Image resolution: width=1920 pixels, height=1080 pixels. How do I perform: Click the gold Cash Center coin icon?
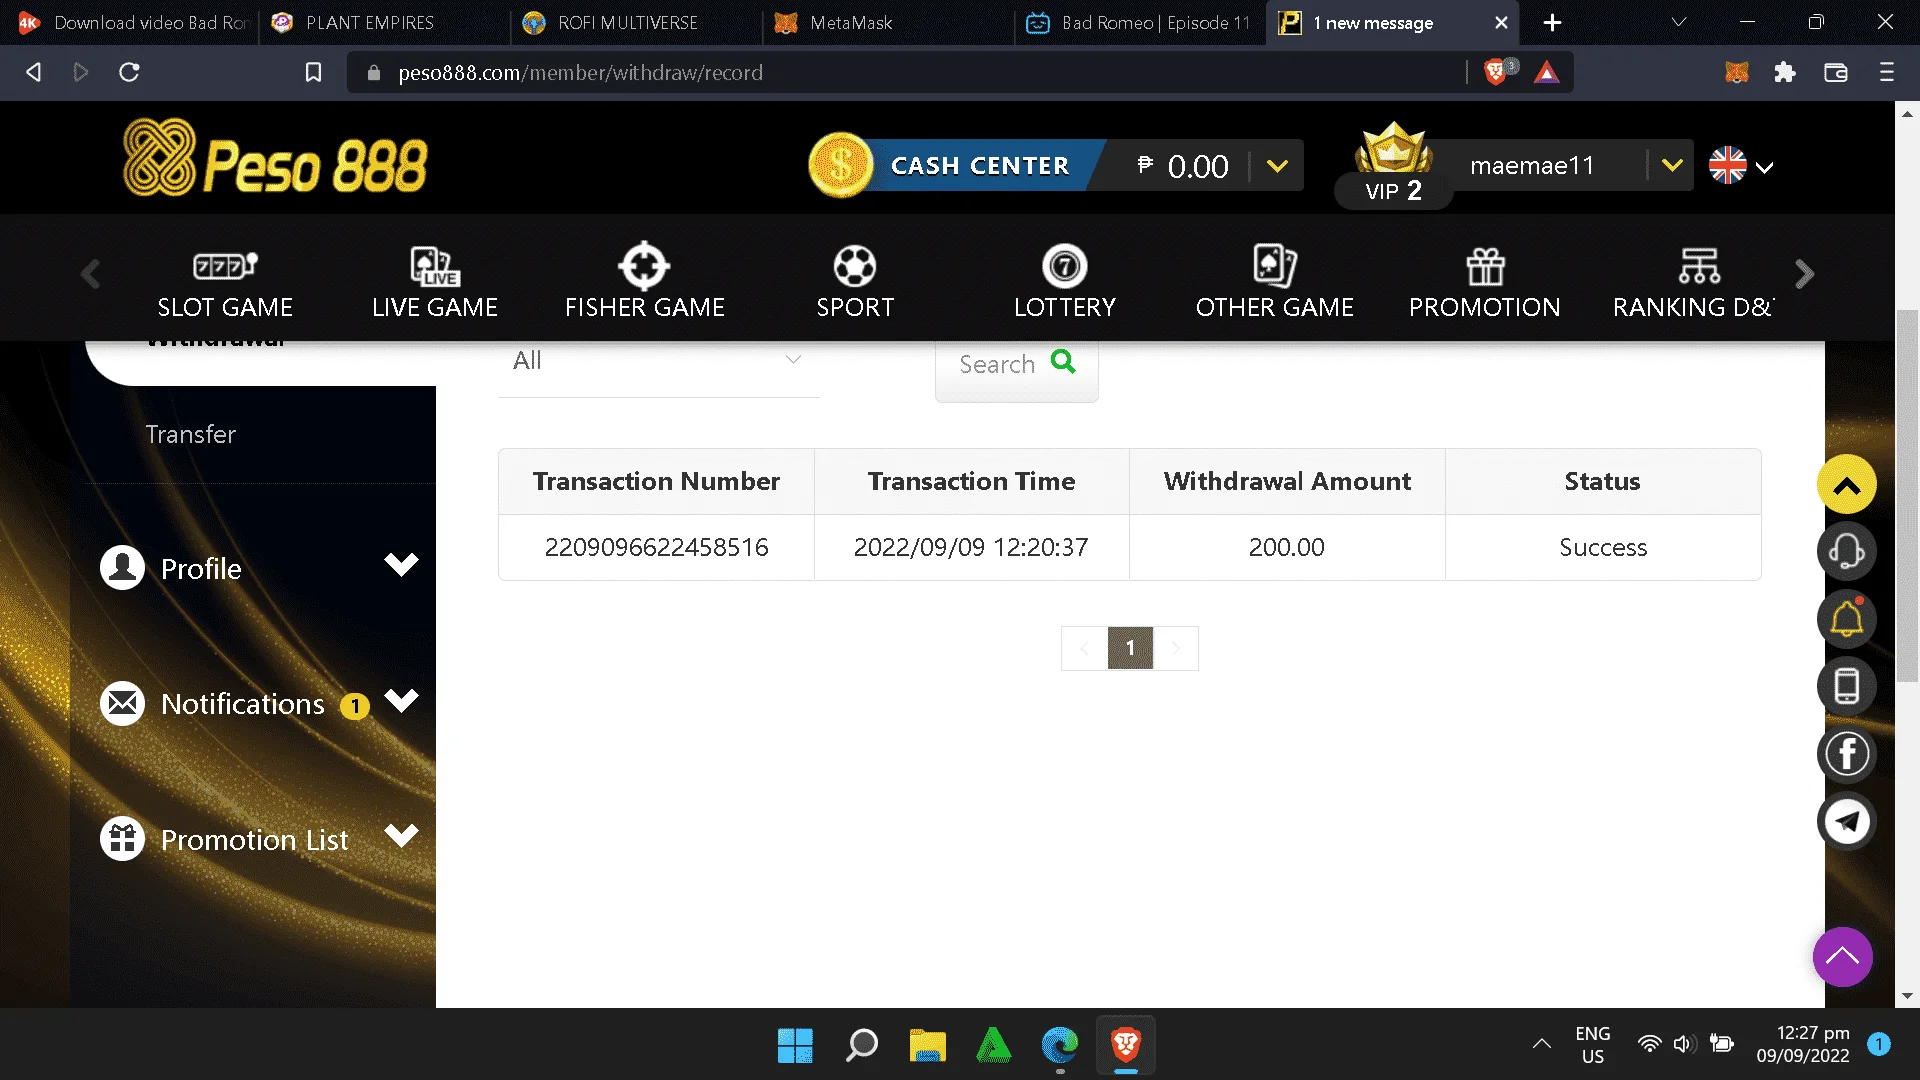841,165
